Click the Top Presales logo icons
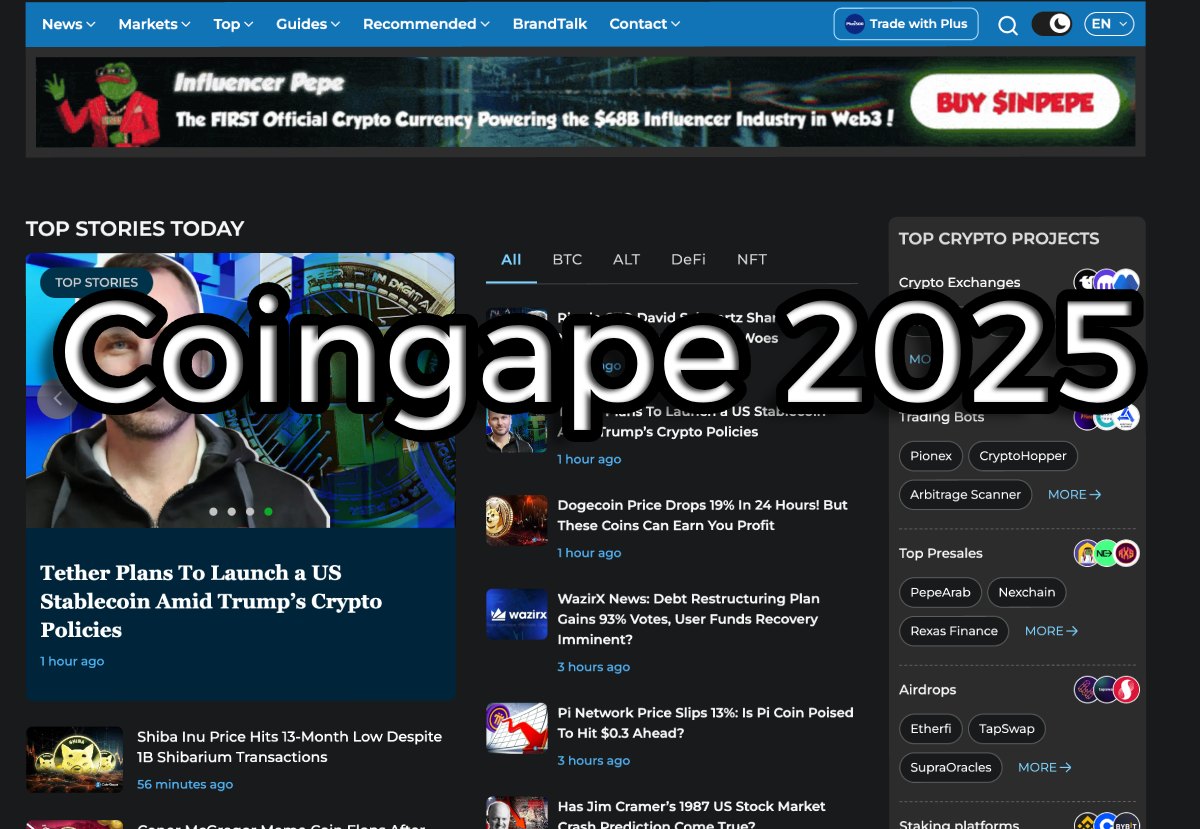Screen dimensions: 1200x829 [1107, 553]
